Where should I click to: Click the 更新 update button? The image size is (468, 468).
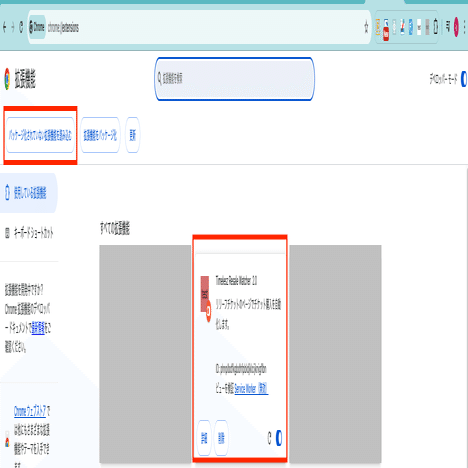(x=133, y=135)
